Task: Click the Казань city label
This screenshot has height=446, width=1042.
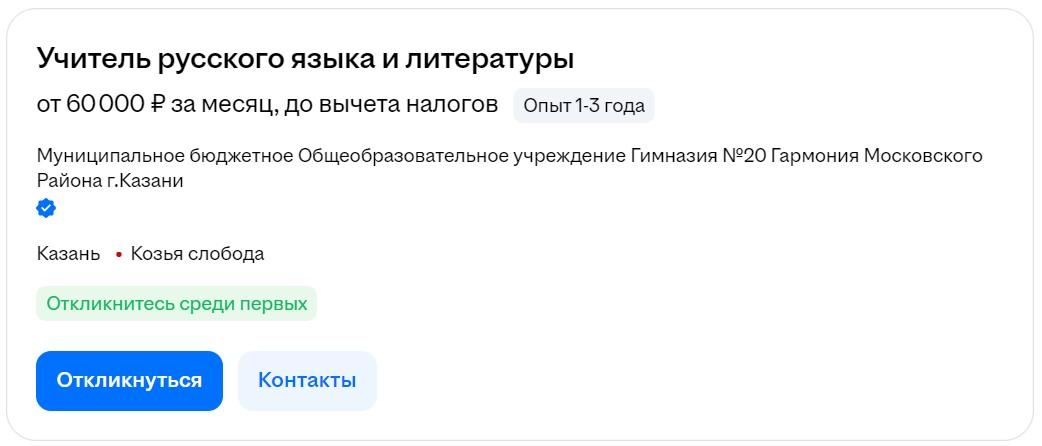Action: pos(68,254)
